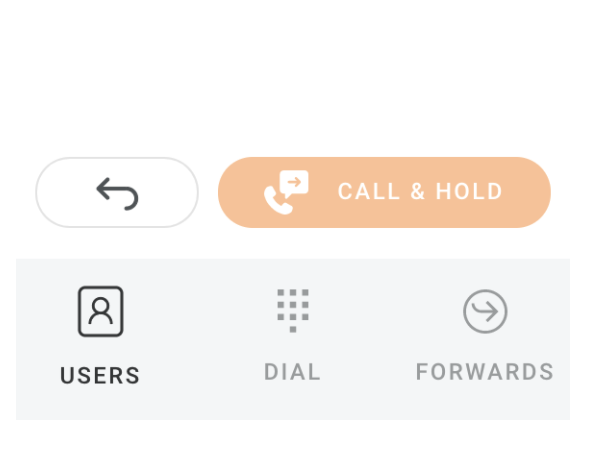Screen dimensions: 592x450
Task: Click the phone handset transfer icon
Action: point(286,193)
